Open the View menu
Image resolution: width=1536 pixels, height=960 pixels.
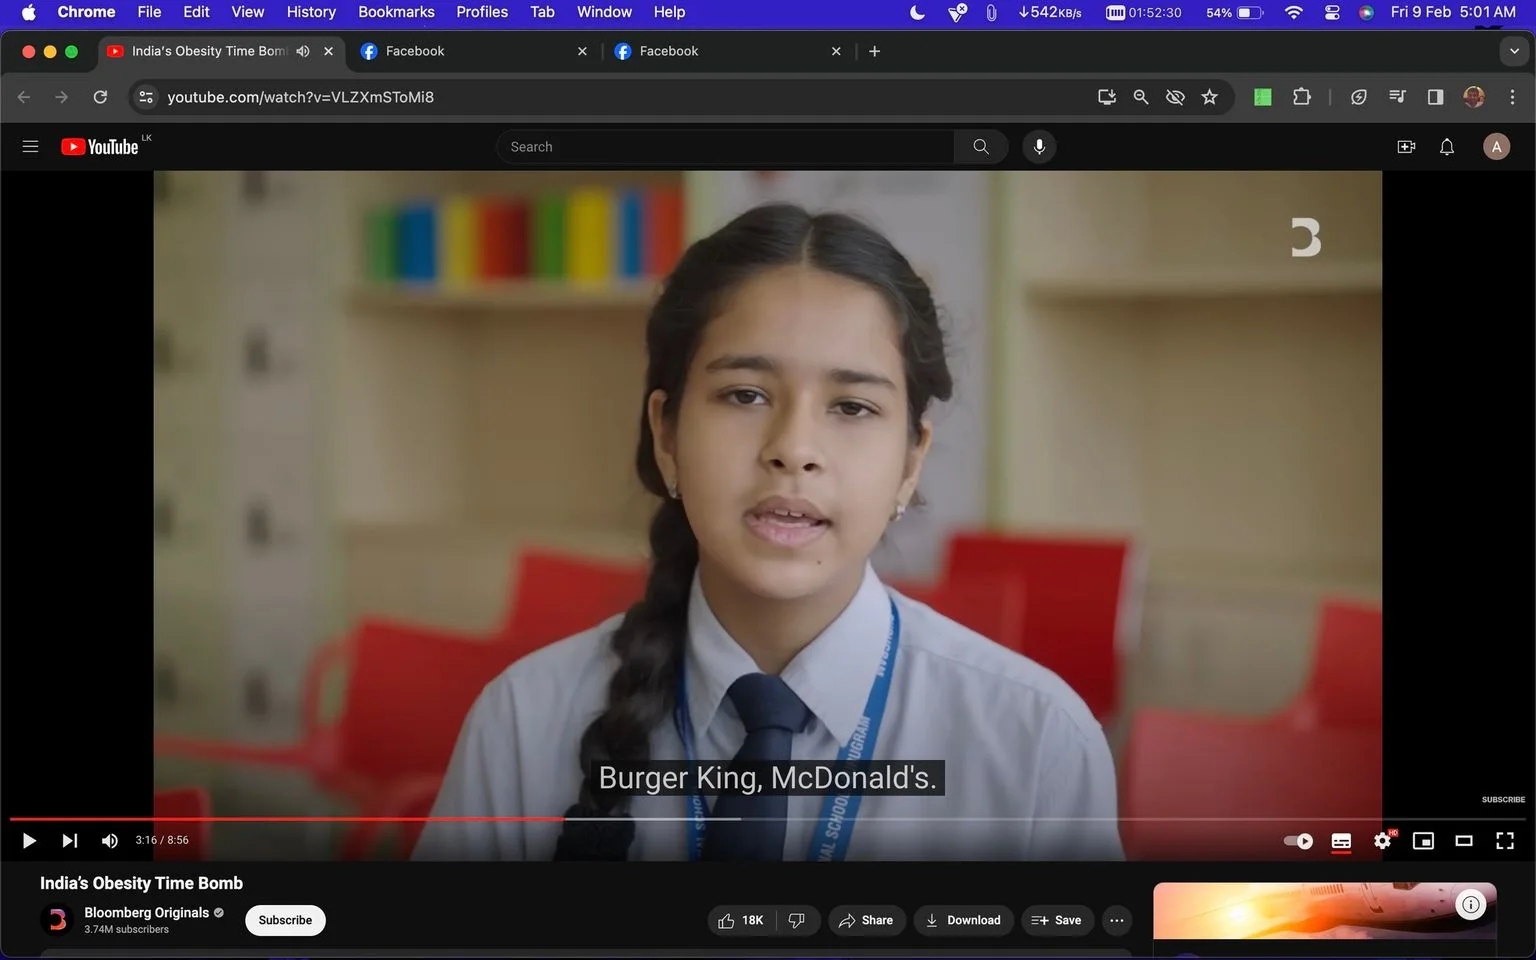(x=247, y=12)
